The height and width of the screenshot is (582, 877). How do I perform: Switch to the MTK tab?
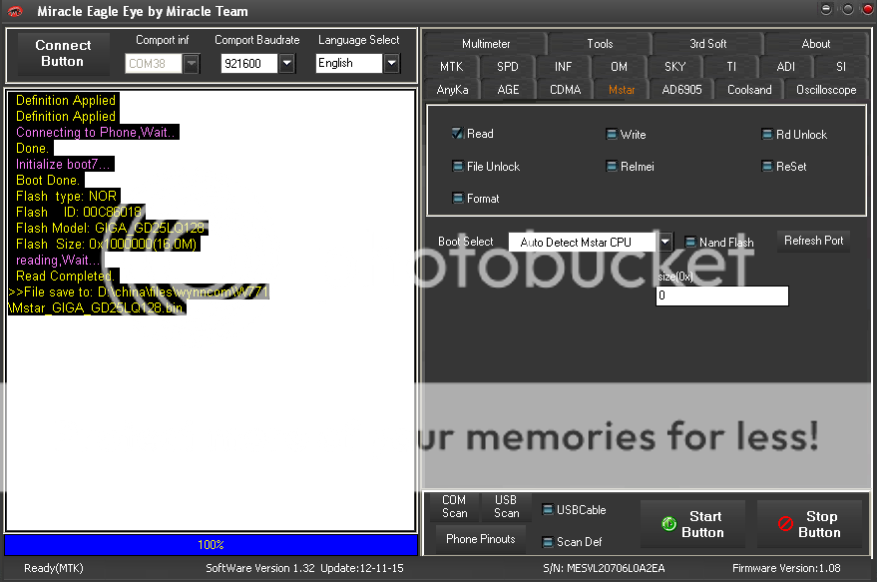point(451,67)
